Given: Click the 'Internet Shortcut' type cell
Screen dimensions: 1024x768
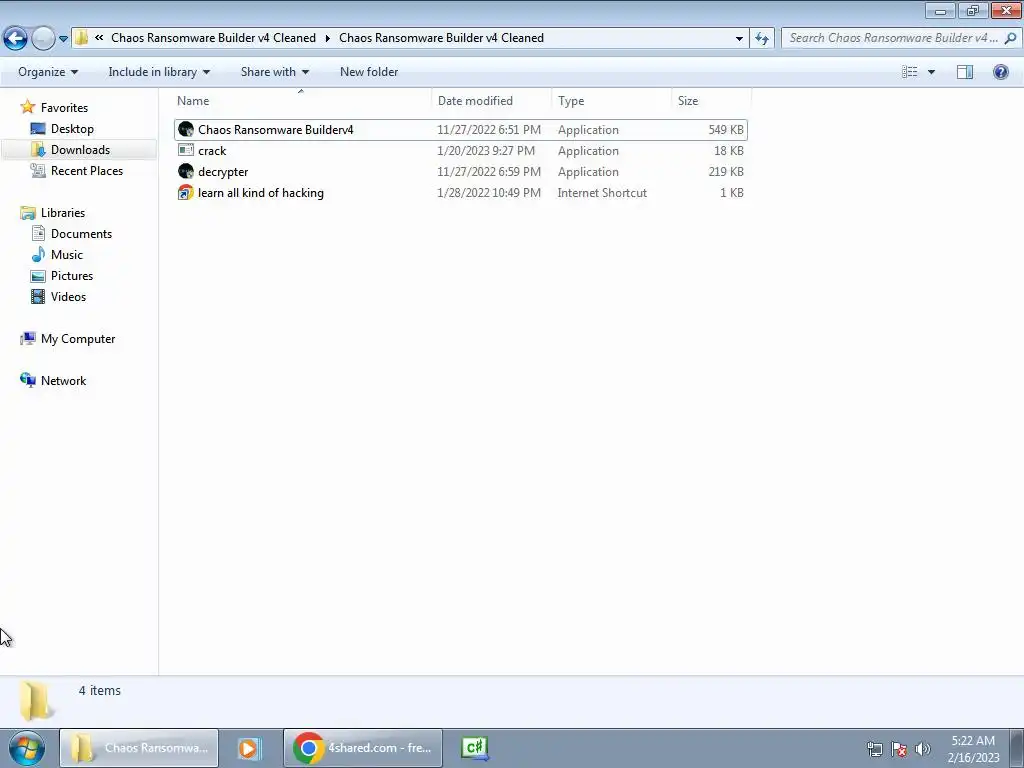Looking at the screenshot, I should pos(602,193).
